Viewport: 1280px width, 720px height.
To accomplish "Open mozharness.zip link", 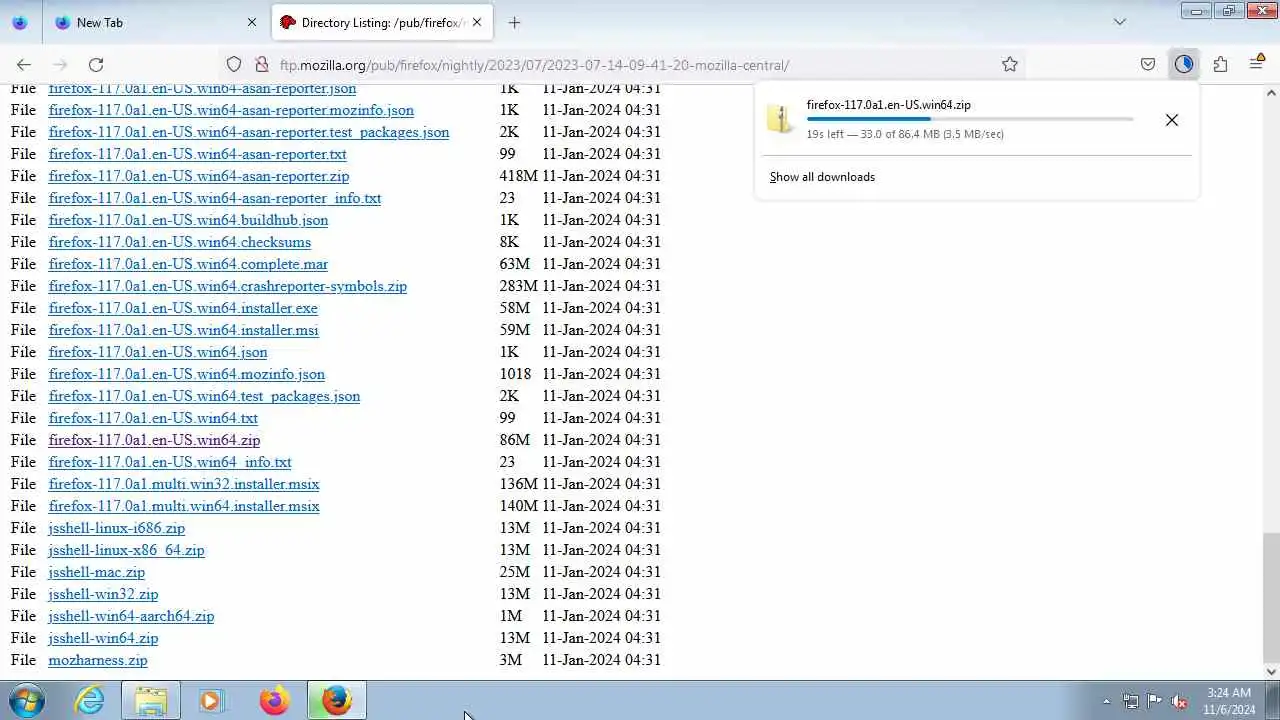I will [x=98, y=660].
